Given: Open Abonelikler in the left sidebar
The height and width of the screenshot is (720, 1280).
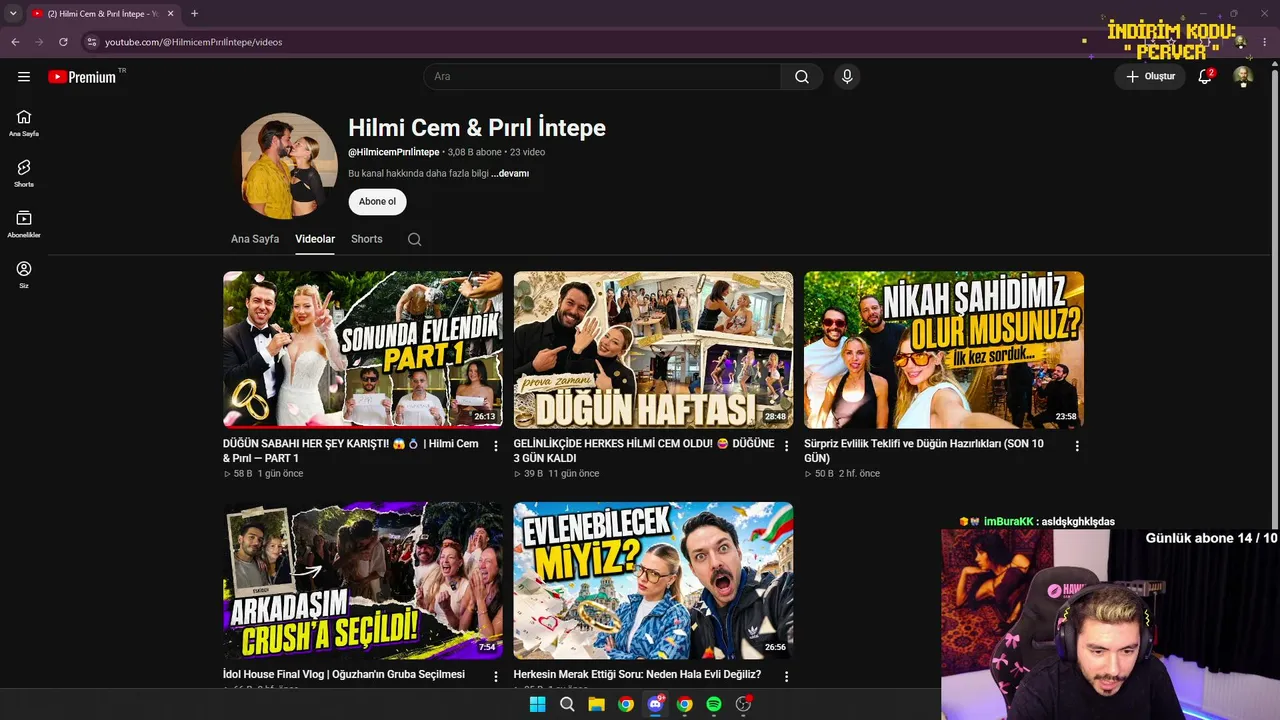Looking at the screenshot, I should tap(24, 225).
